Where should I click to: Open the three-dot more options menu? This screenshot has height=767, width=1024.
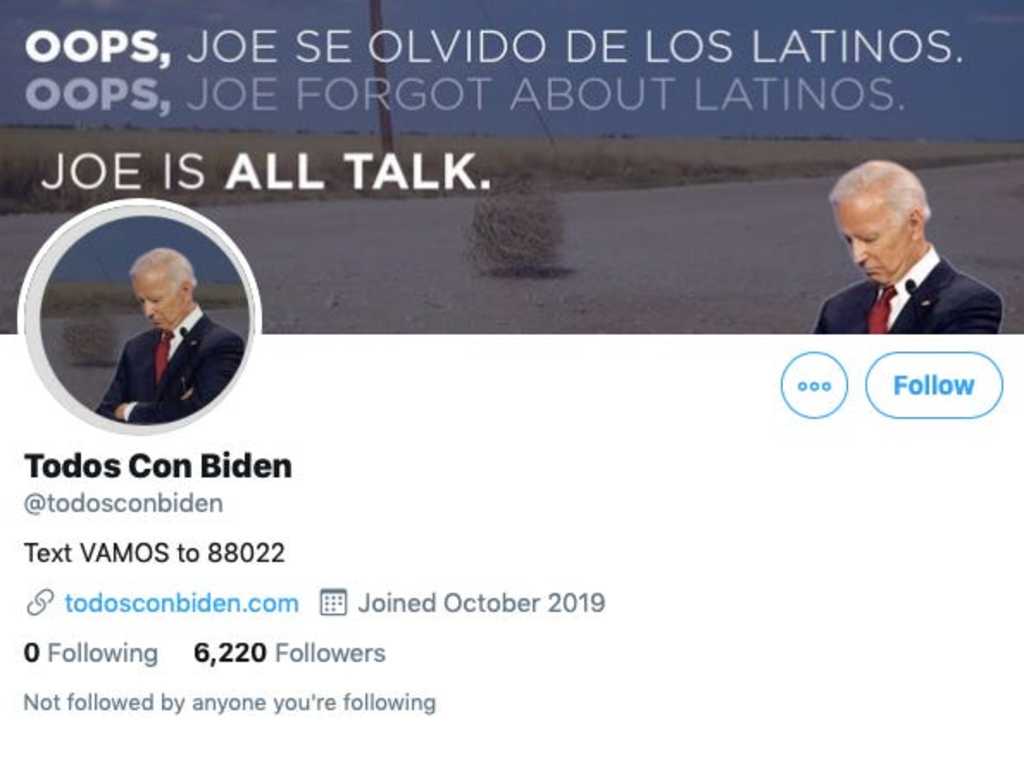coord(814,385)
